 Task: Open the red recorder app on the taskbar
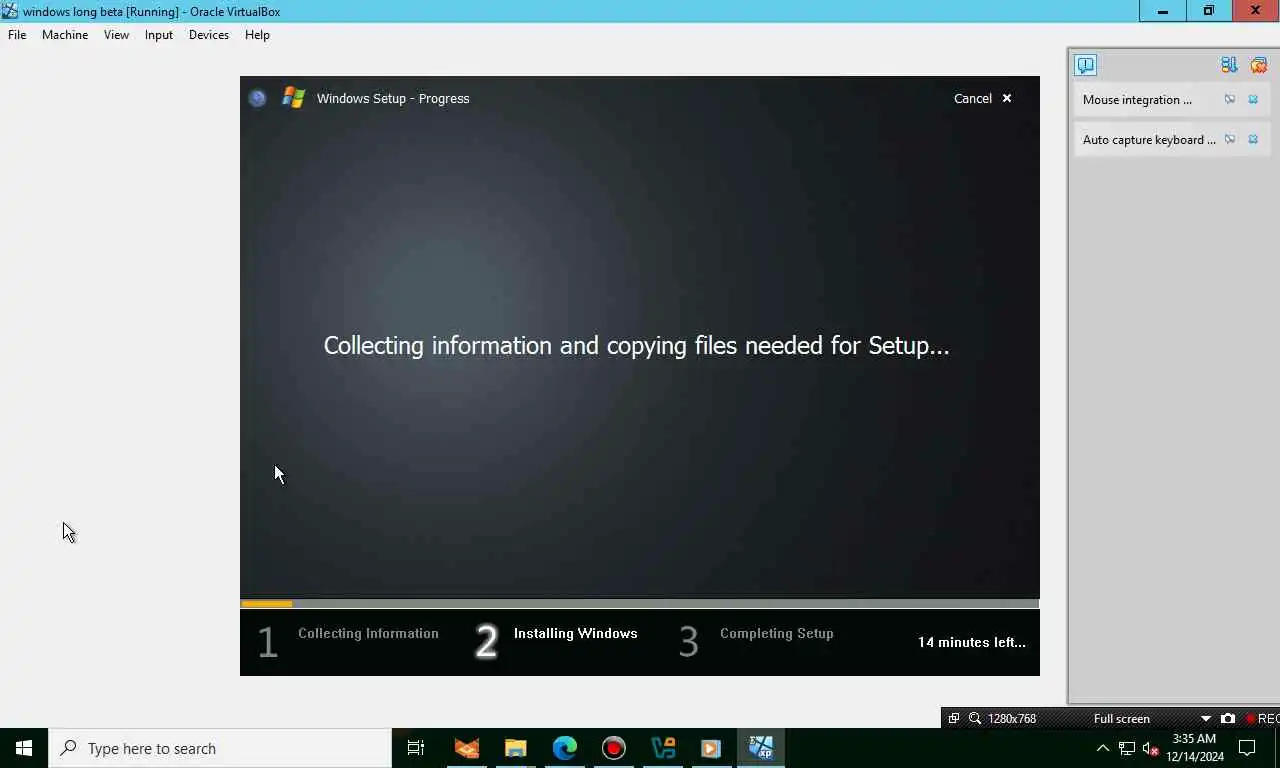coord(614,748)
